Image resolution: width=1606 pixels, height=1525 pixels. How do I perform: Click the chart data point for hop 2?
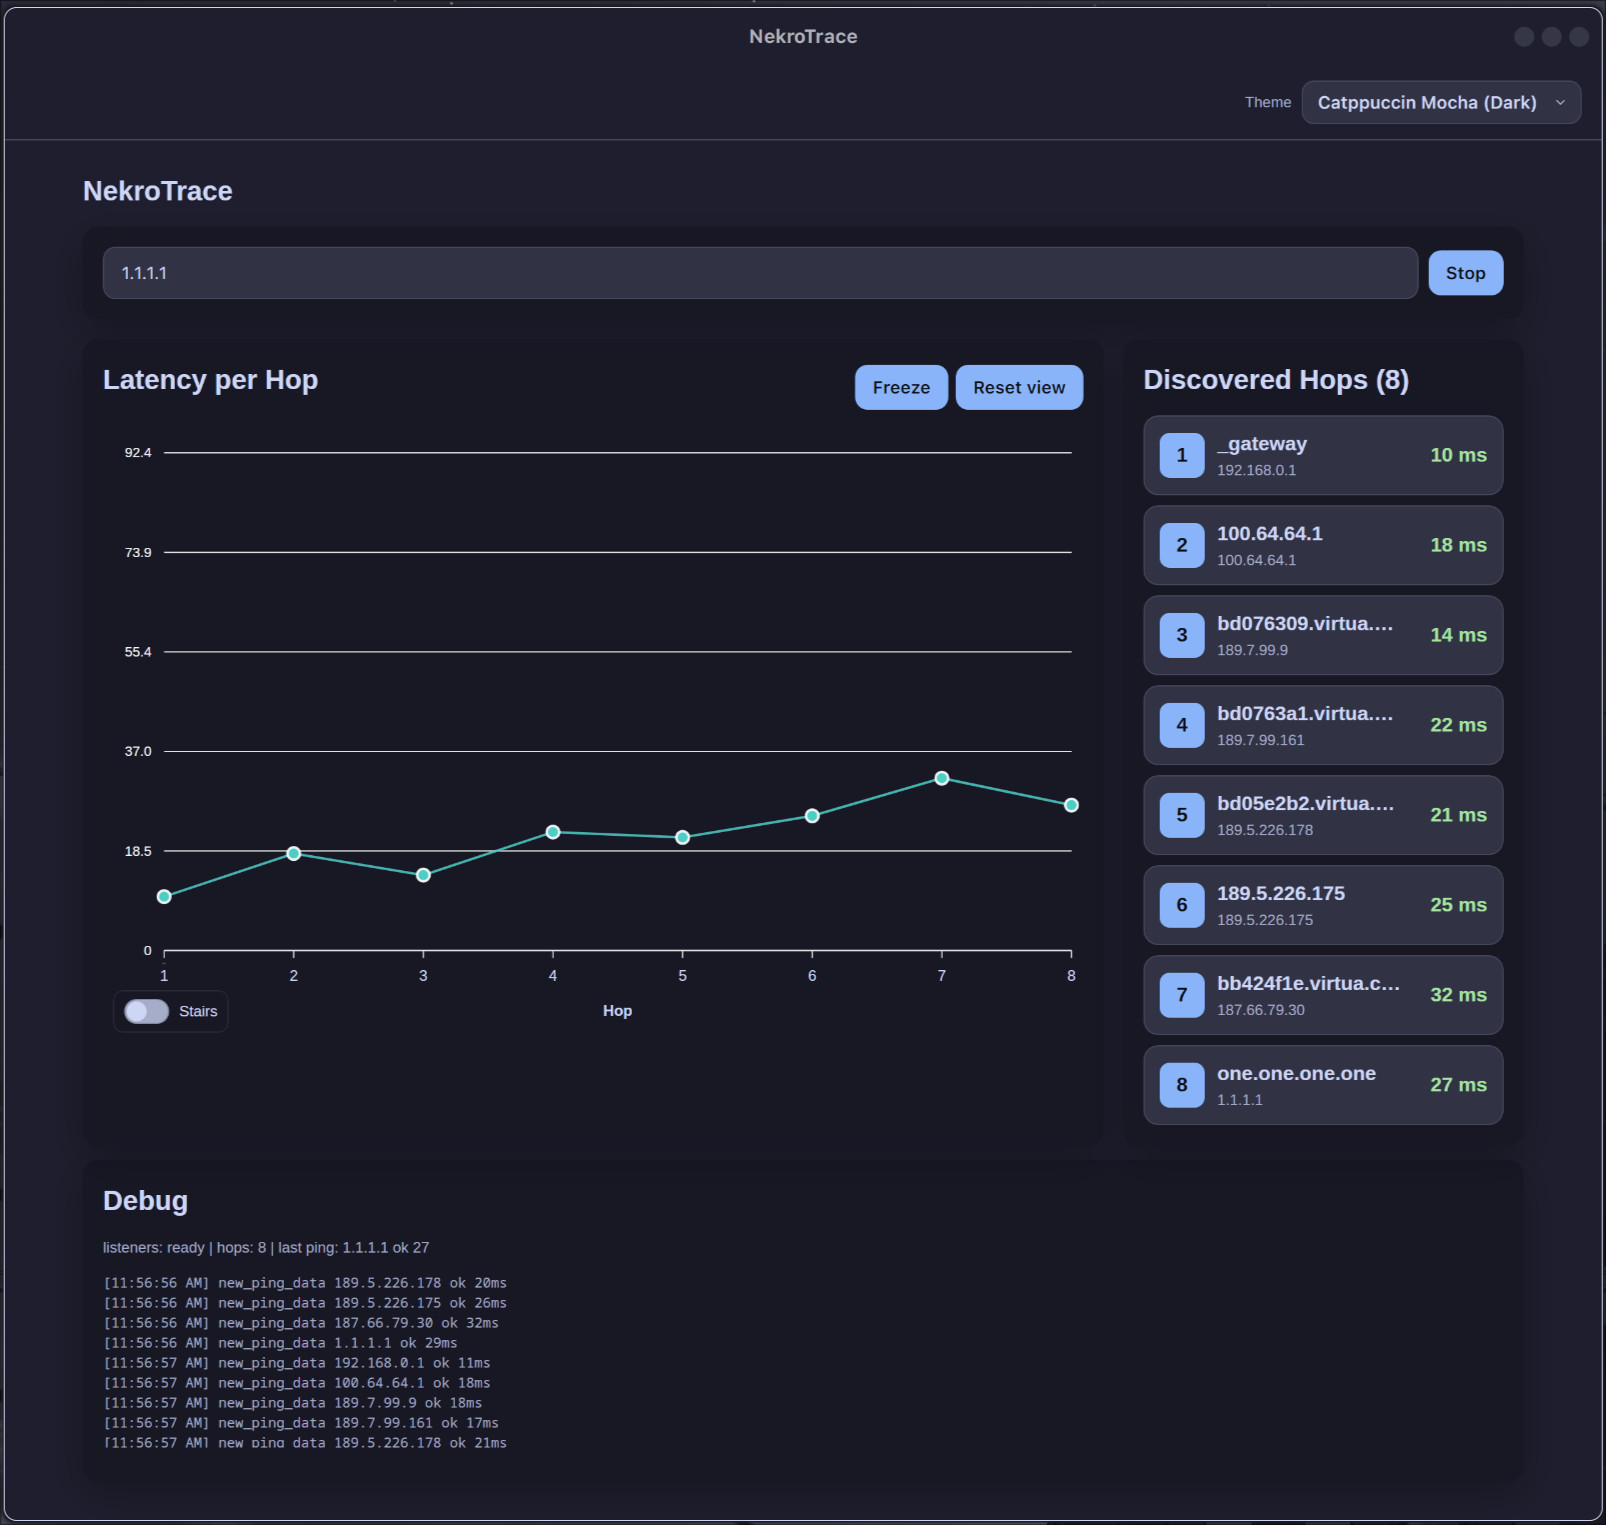294,854
